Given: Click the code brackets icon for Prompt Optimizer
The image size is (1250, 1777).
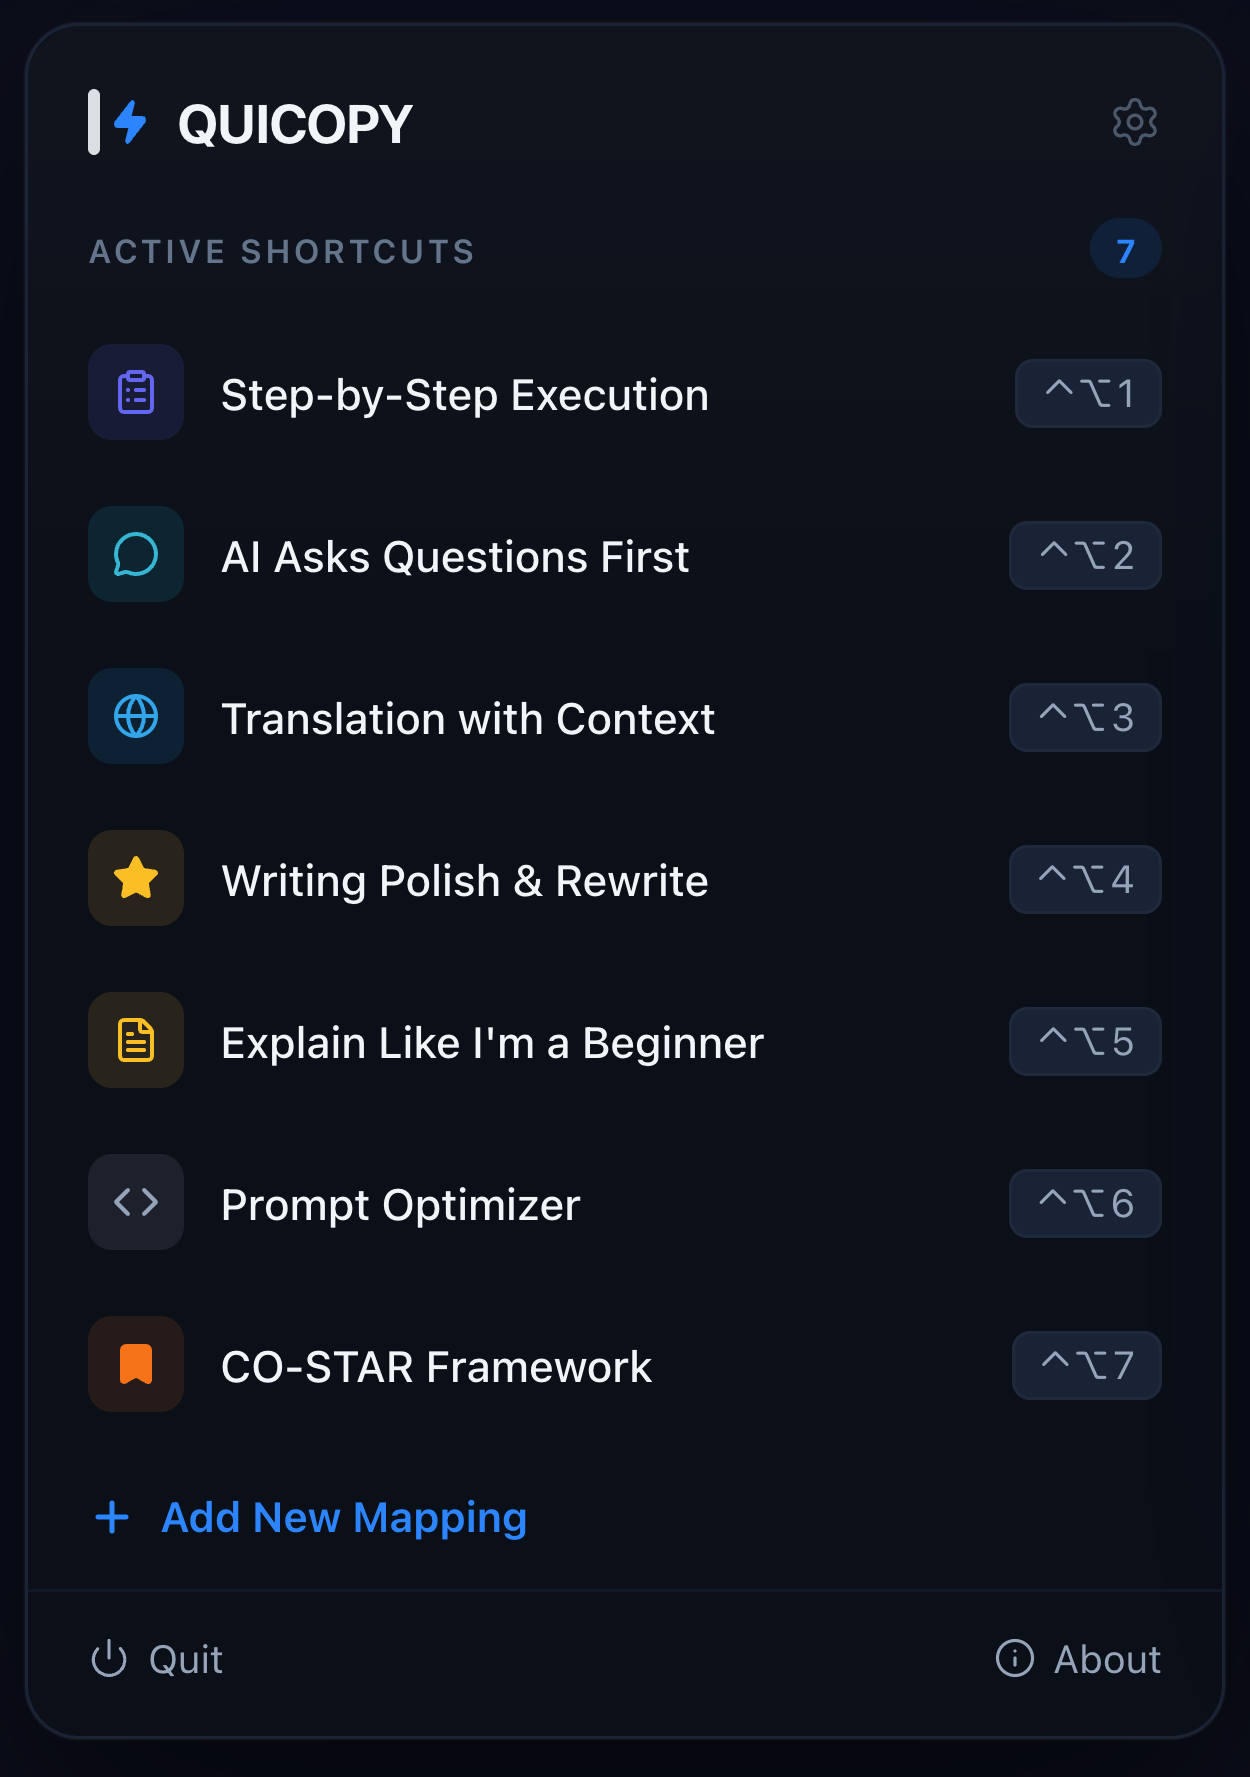Looking at the screenshot, I should pyautogui.click(x=136, y=1203).
